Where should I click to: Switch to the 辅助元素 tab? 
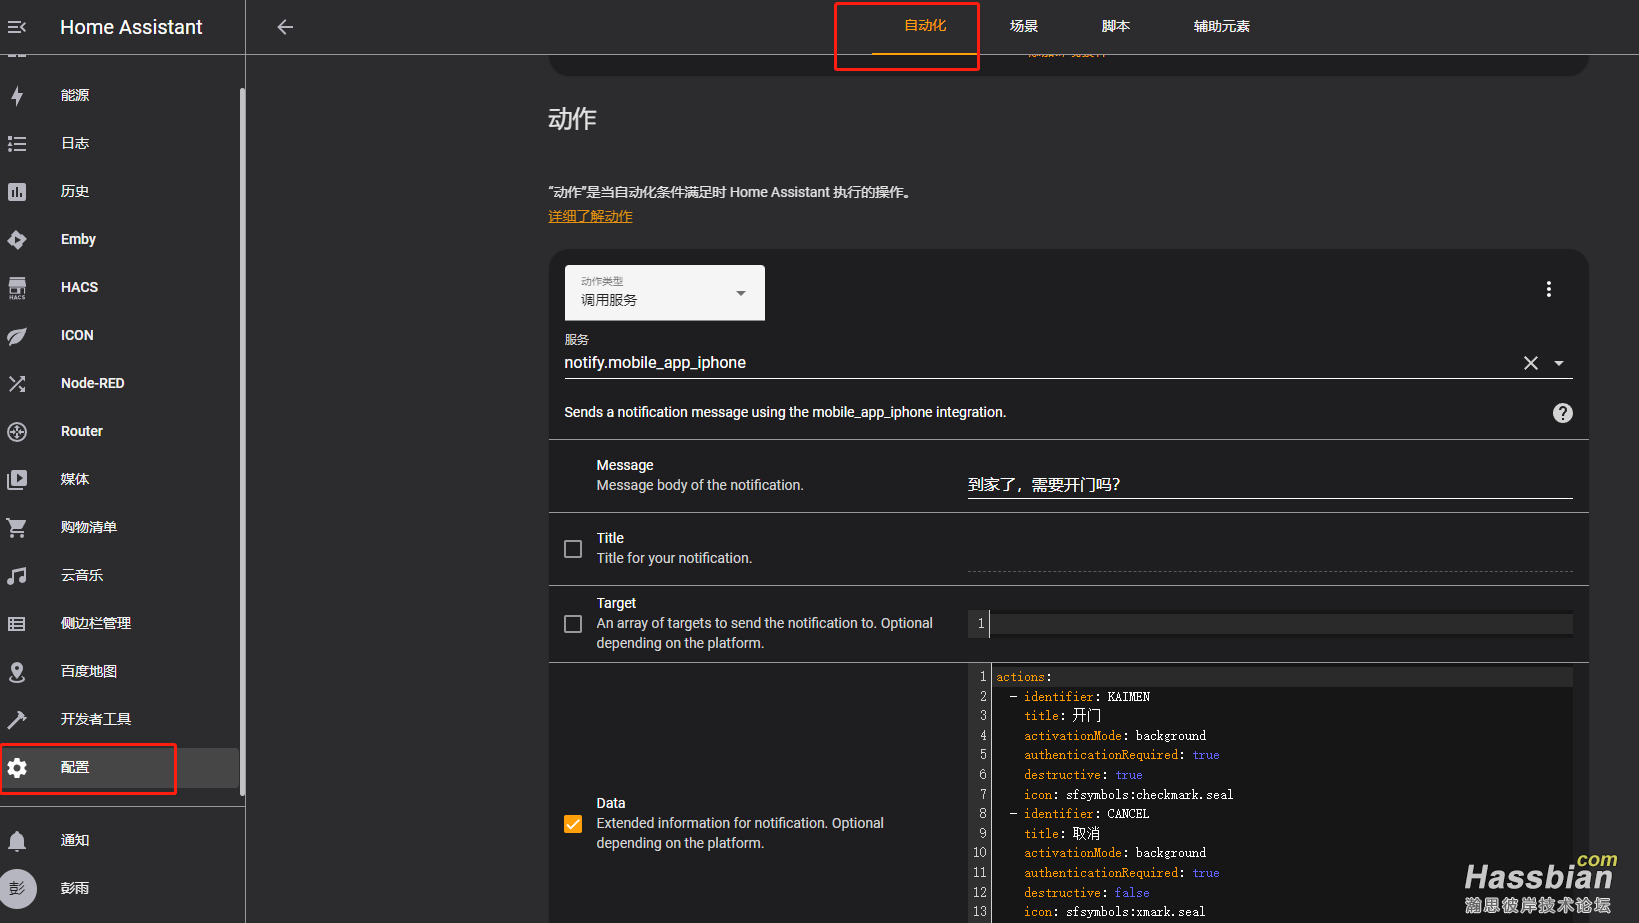pos(1222,26)
